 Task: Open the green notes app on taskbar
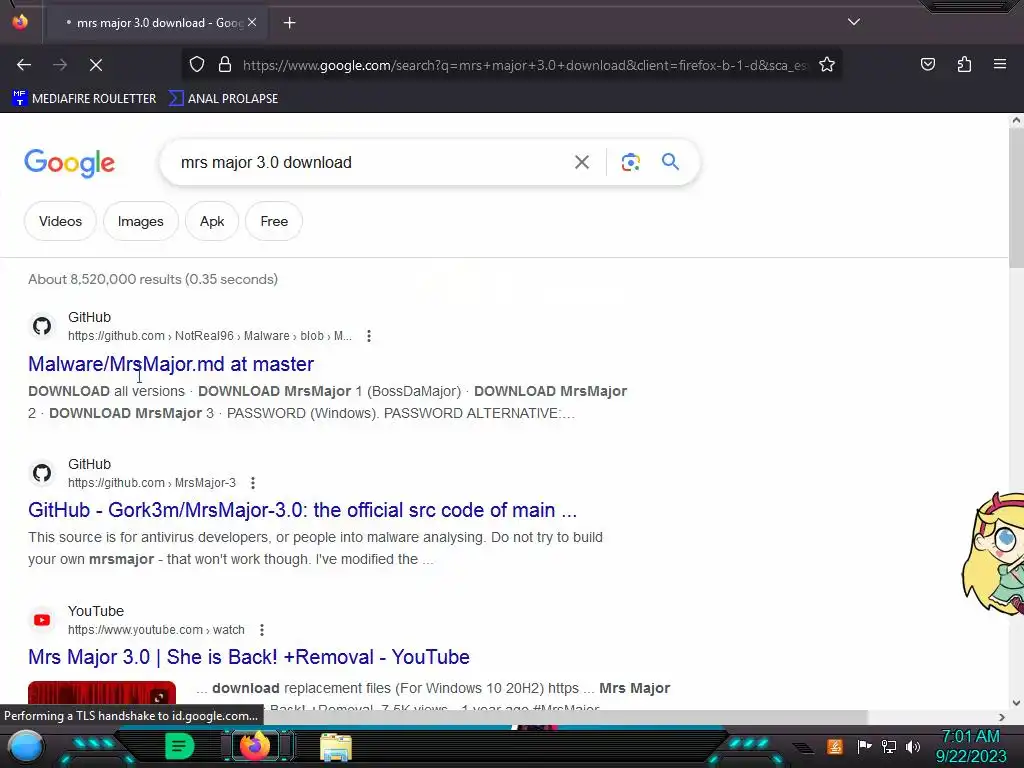[179, 746]
